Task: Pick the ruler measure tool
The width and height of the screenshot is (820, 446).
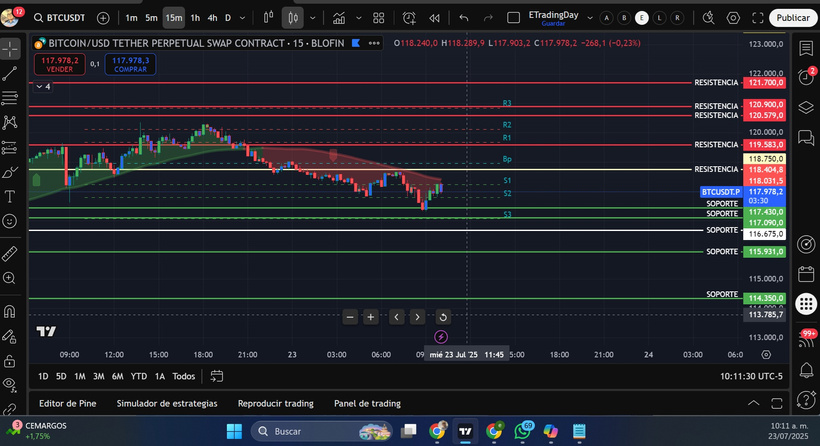Action: tap(10, 254)
